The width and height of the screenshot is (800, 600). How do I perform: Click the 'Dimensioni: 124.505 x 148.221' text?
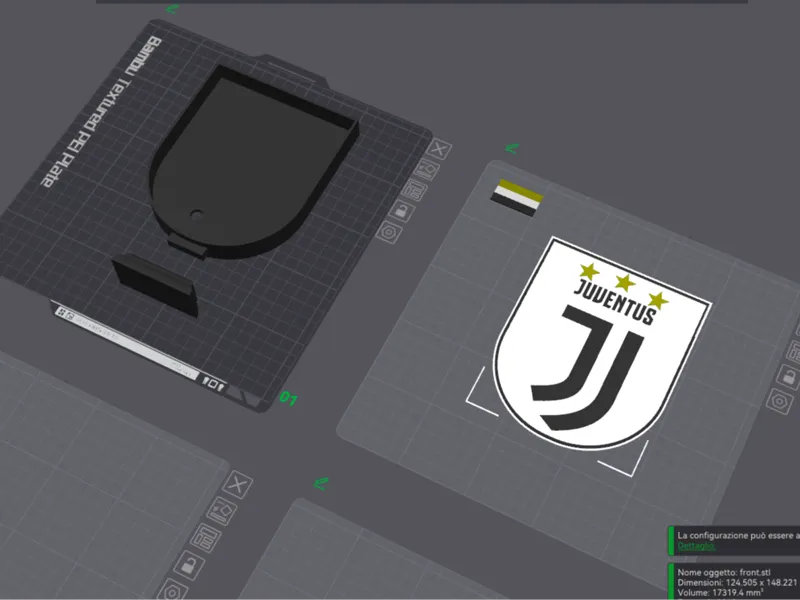click(737, 582)
